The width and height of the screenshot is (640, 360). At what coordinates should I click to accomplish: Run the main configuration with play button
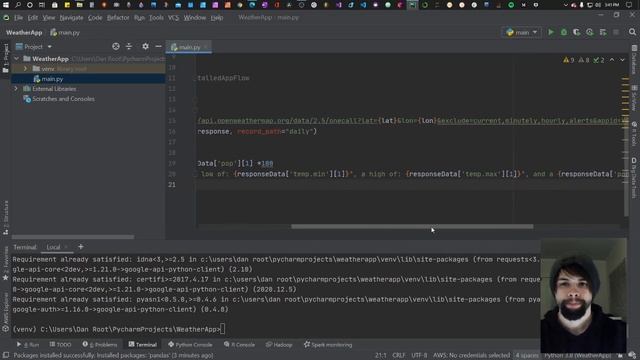551,32
